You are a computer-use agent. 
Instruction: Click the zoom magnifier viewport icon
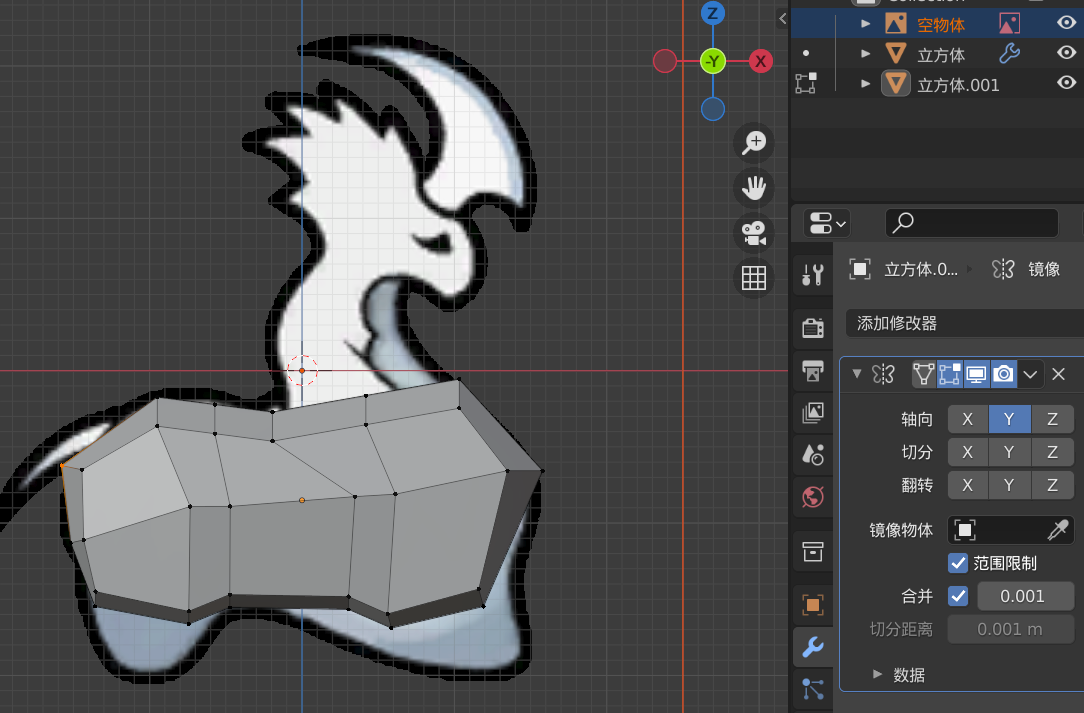tap(754, 143)
